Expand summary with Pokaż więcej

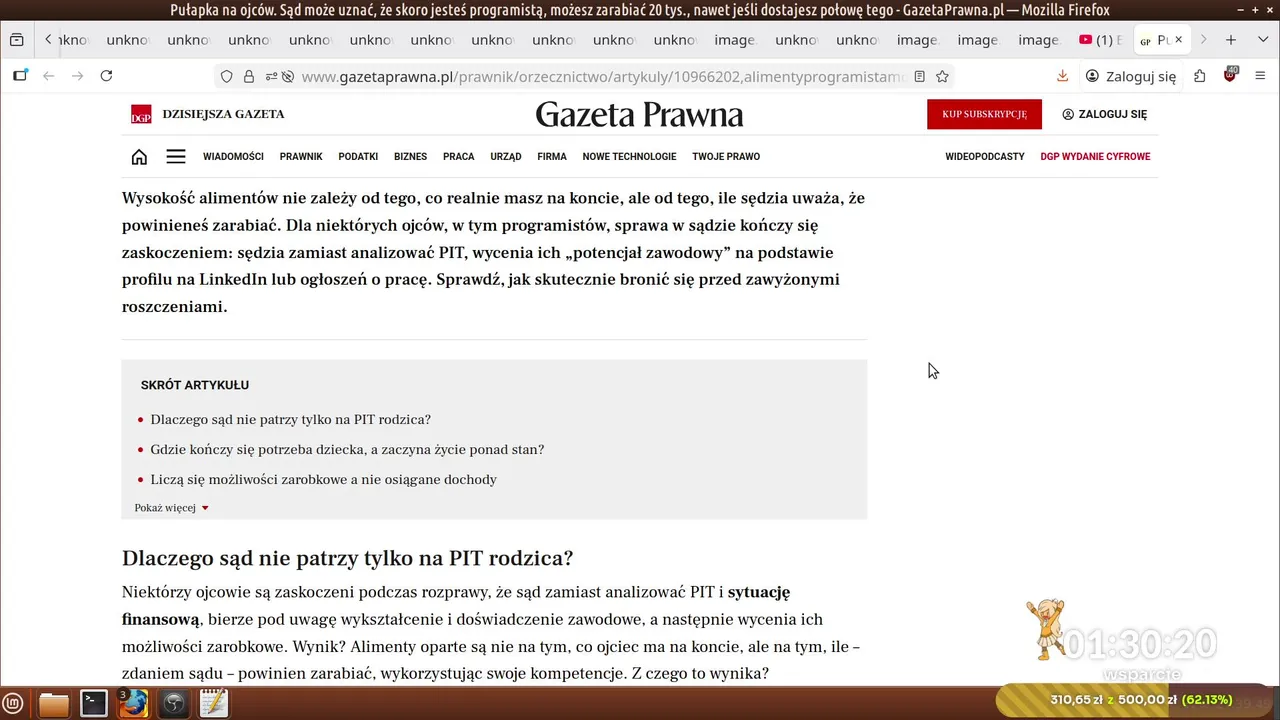pyautogui.click(x=172, y=508)
